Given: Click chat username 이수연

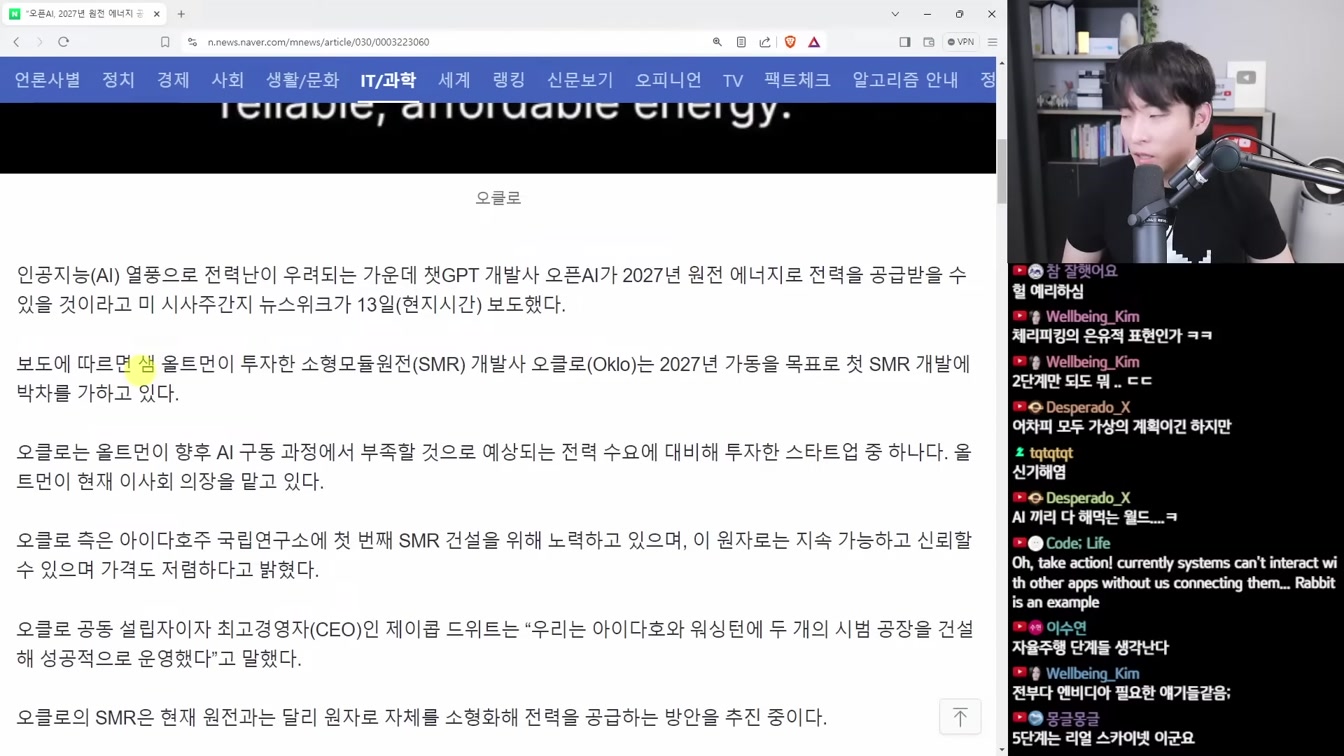Looking at the screenshot, I should pyautogui.click(x=1066, y=628).
